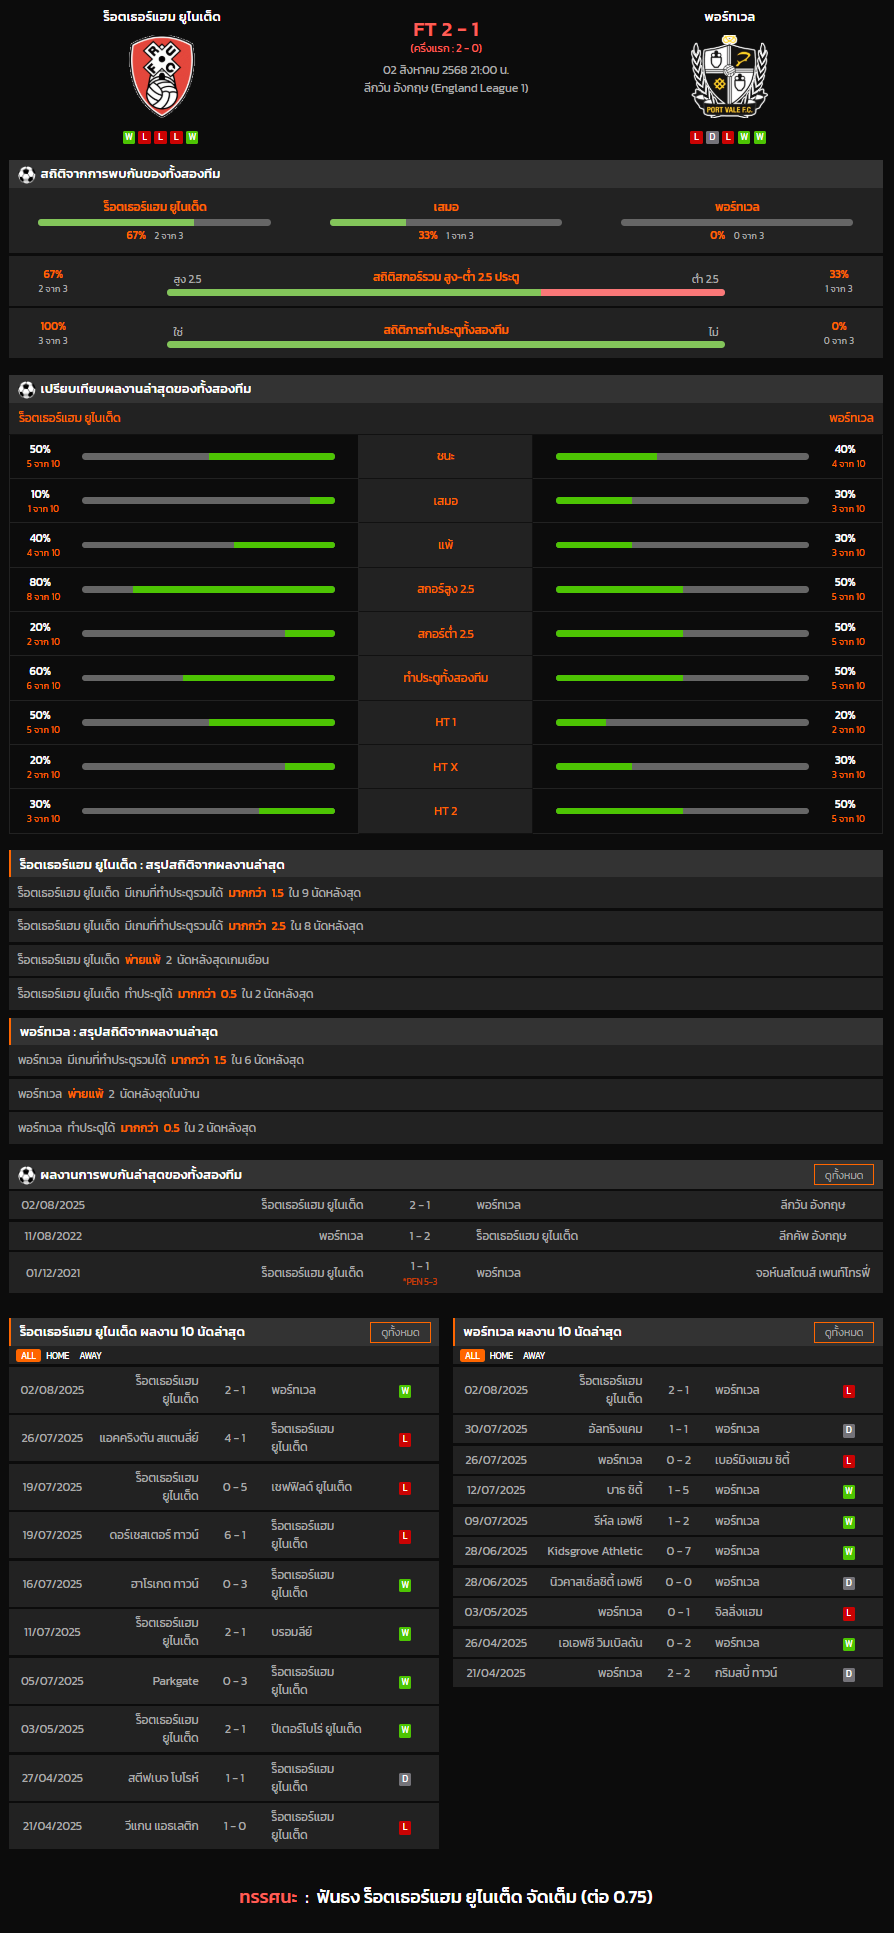Click the L badge on Rotherham 26/07/2025 row
894x1933 pixels.
tap(405, 1439)
